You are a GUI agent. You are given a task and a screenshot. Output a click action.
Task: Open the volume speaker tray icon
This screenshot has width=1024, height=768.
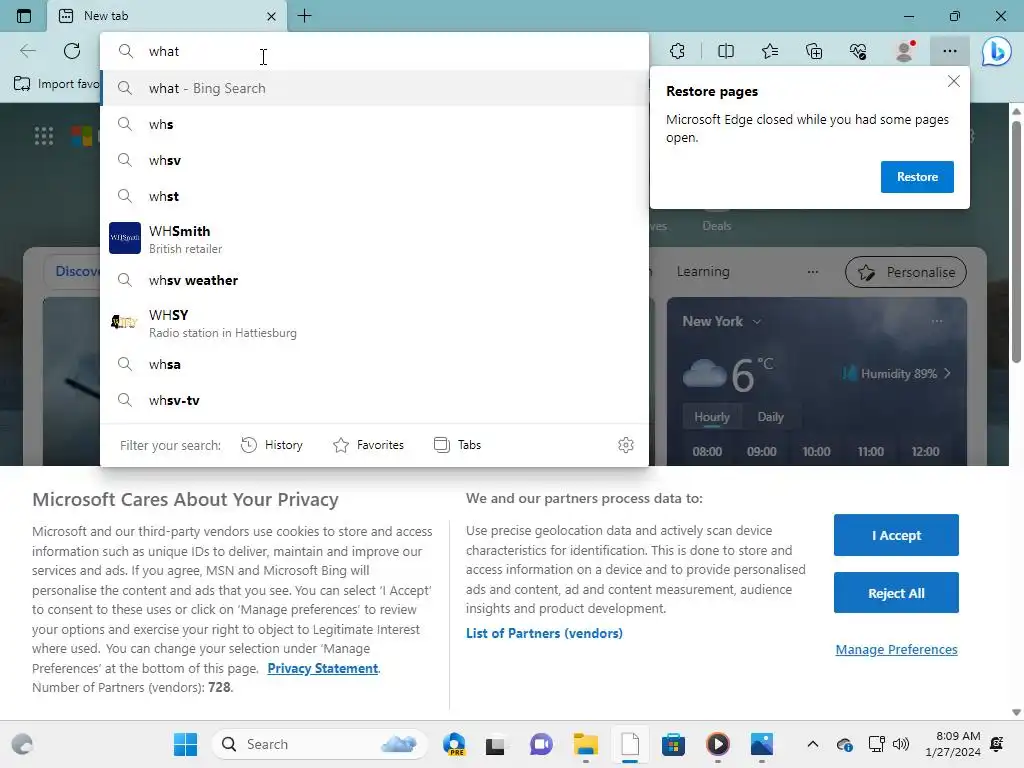pyautogui.click(x=901, y=744)
